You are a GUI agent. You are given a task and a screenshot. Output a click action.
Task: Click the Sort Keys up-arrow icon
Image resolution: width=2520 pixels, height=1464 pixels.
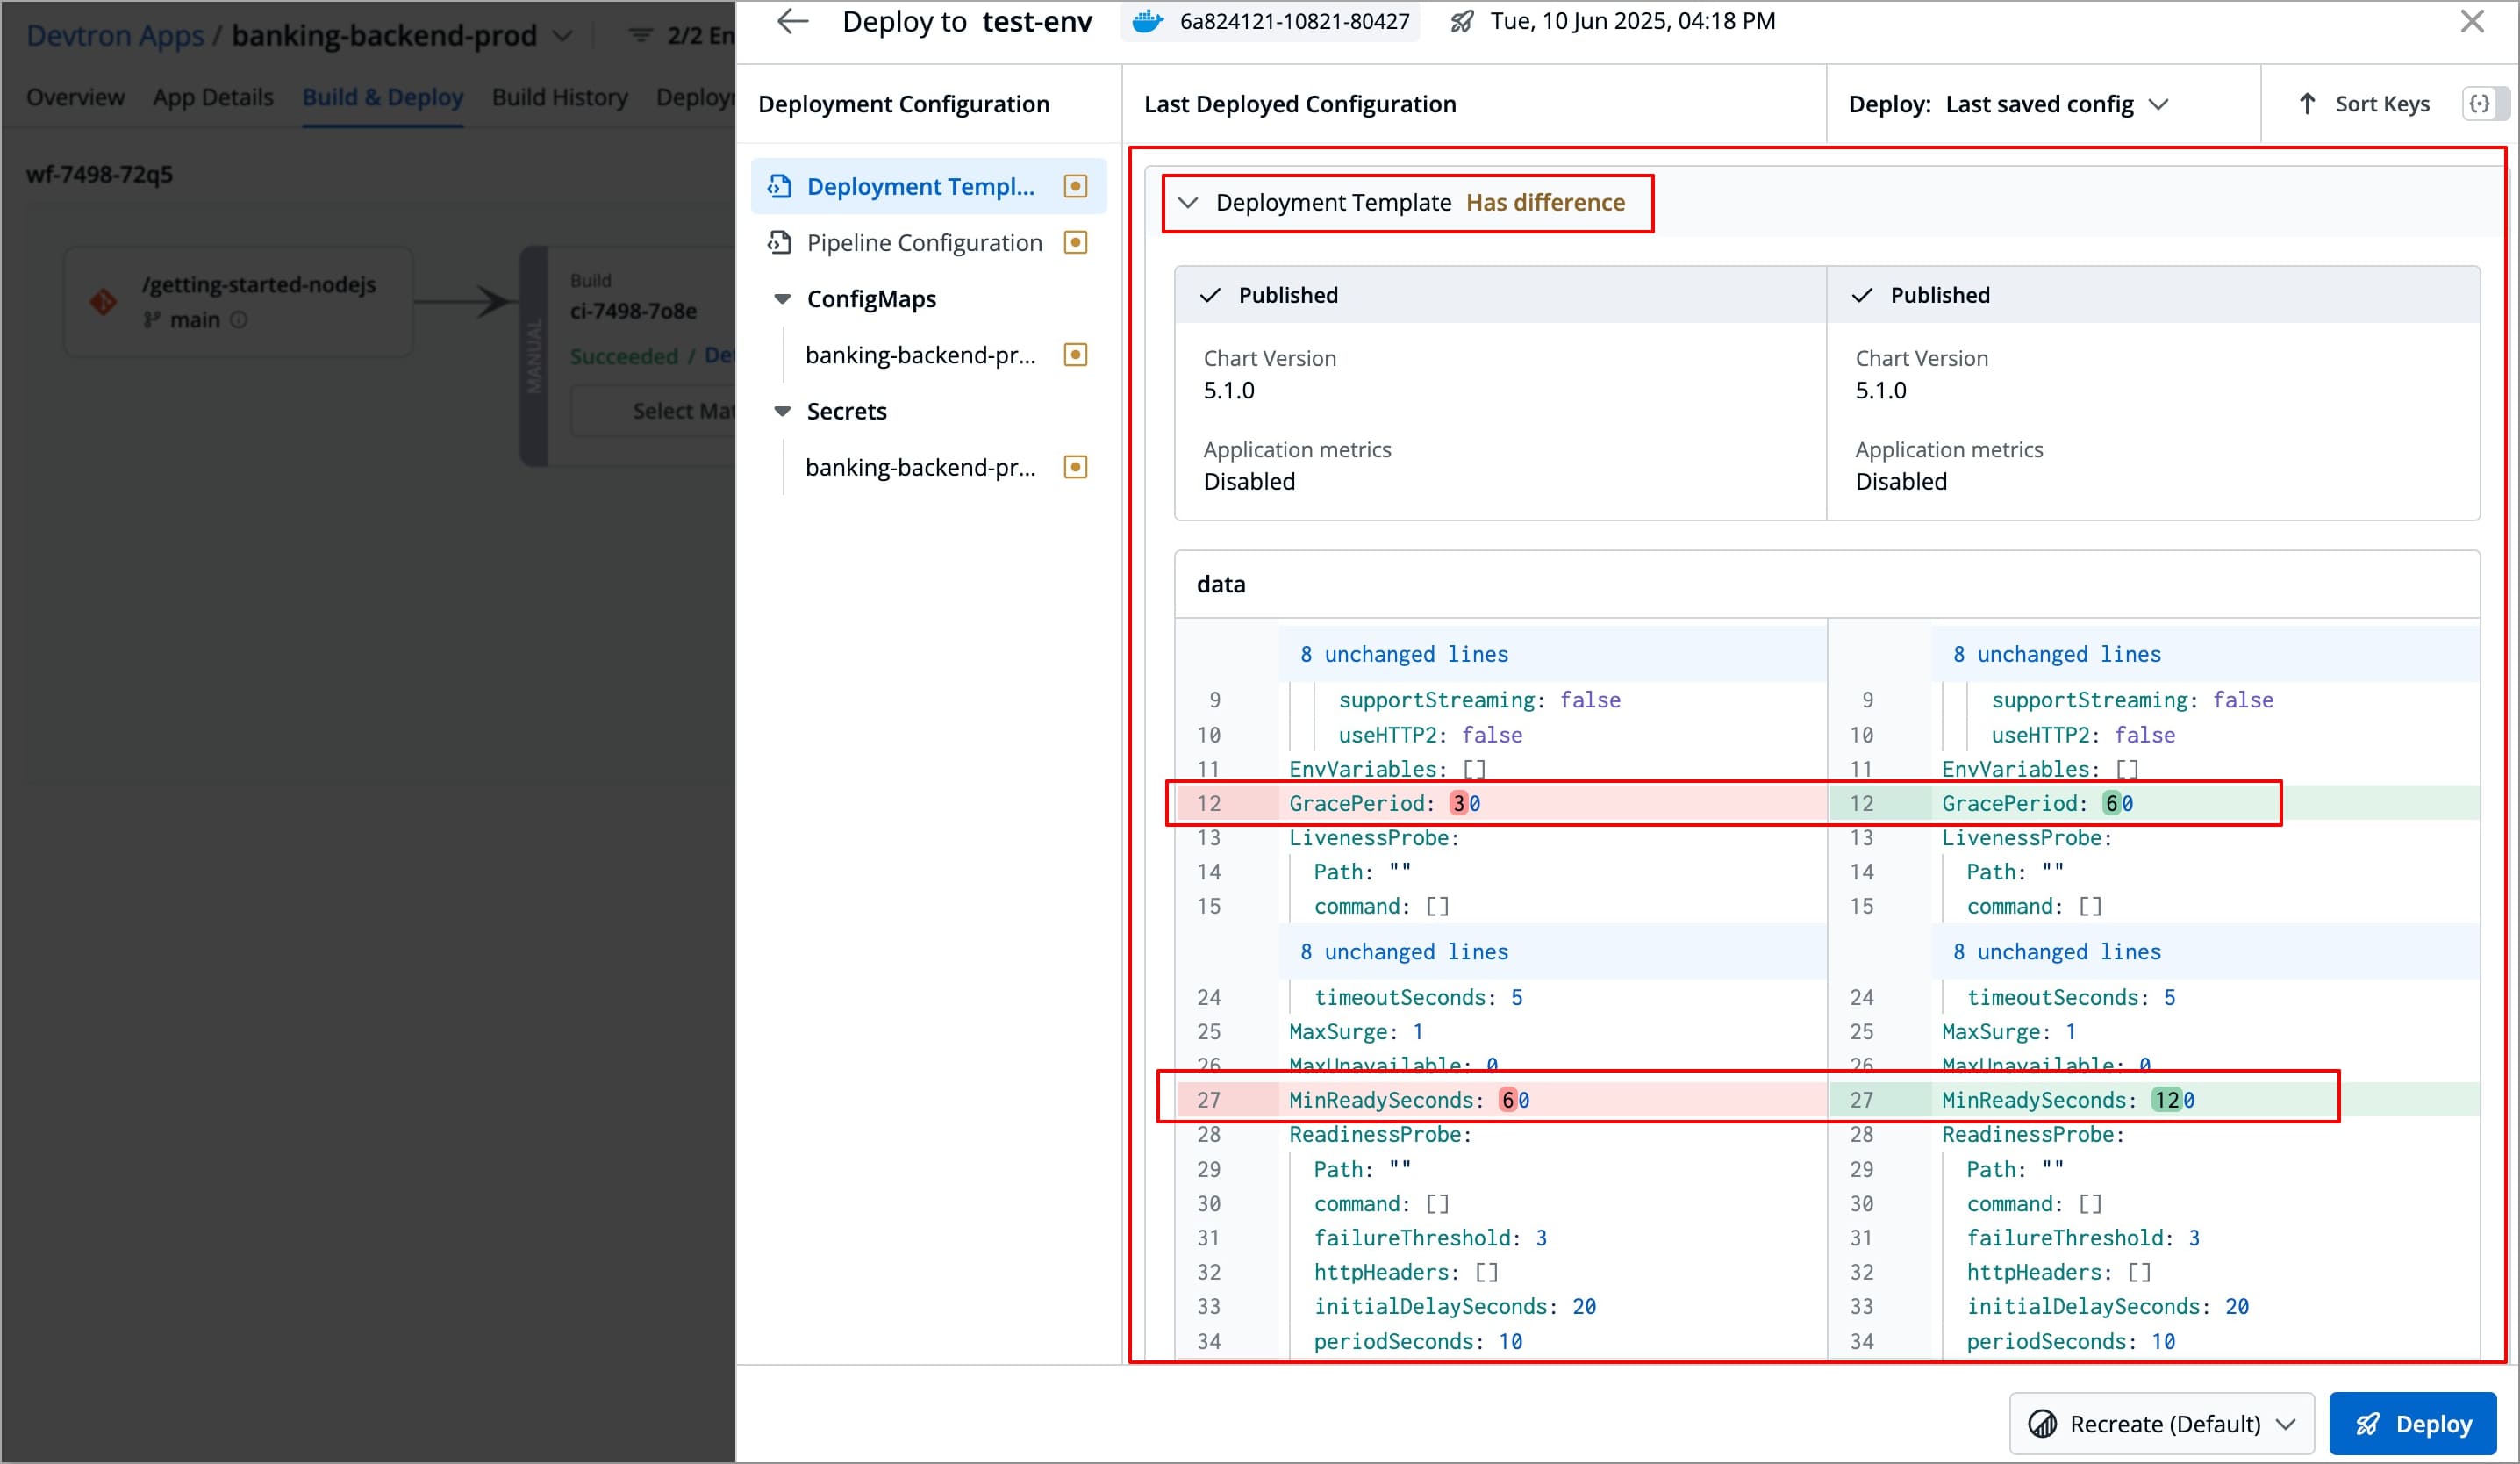2306,103
